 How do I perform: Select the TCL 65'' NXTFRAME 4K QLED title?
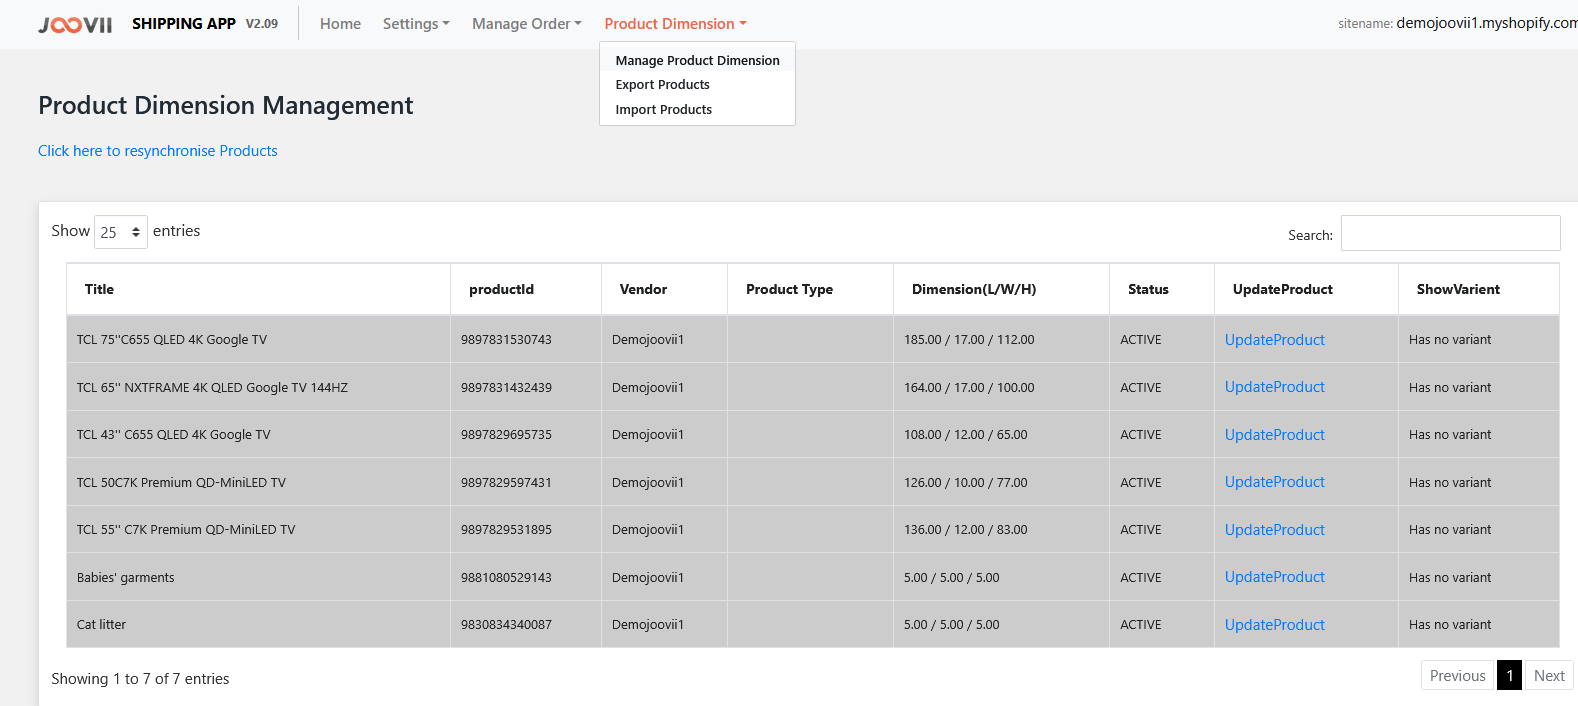point(212,388)
